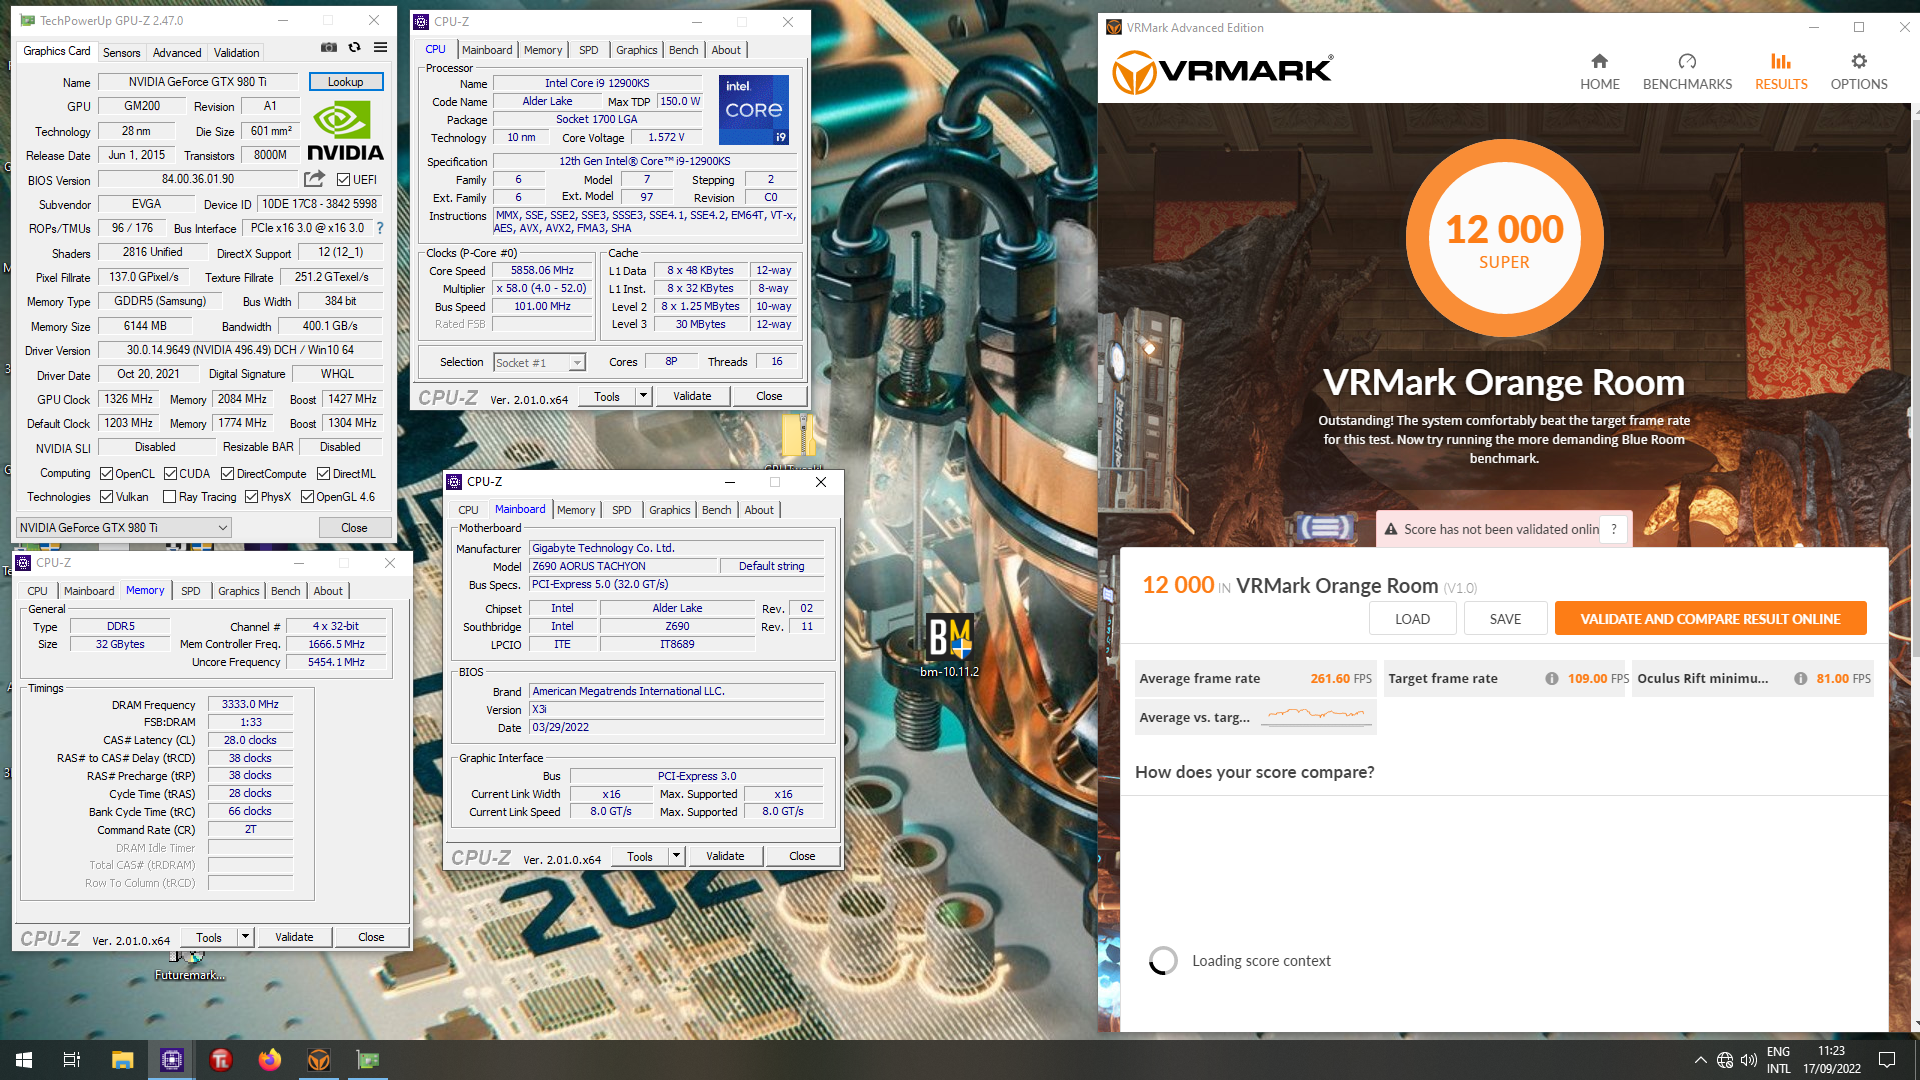Click VRMark taskbar icon
This screenshot has height=1080, width=1920.
point(319,1060)
